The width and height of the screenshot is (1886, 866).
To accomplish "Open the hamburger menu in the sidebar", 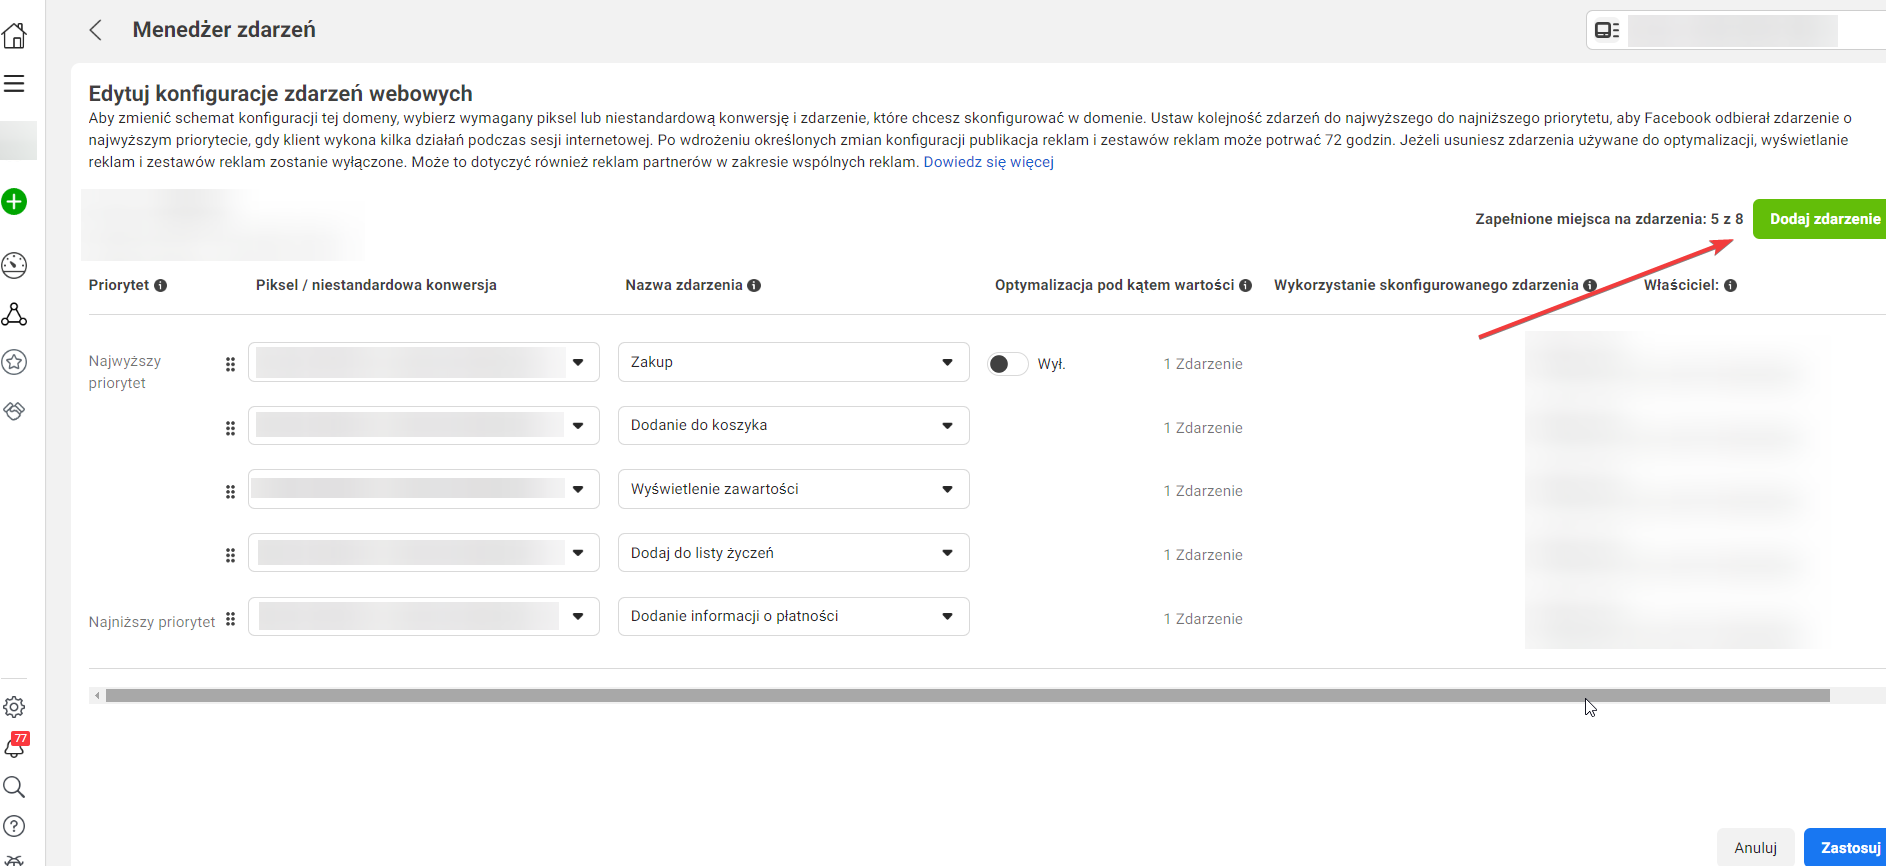I will (14, 84).
